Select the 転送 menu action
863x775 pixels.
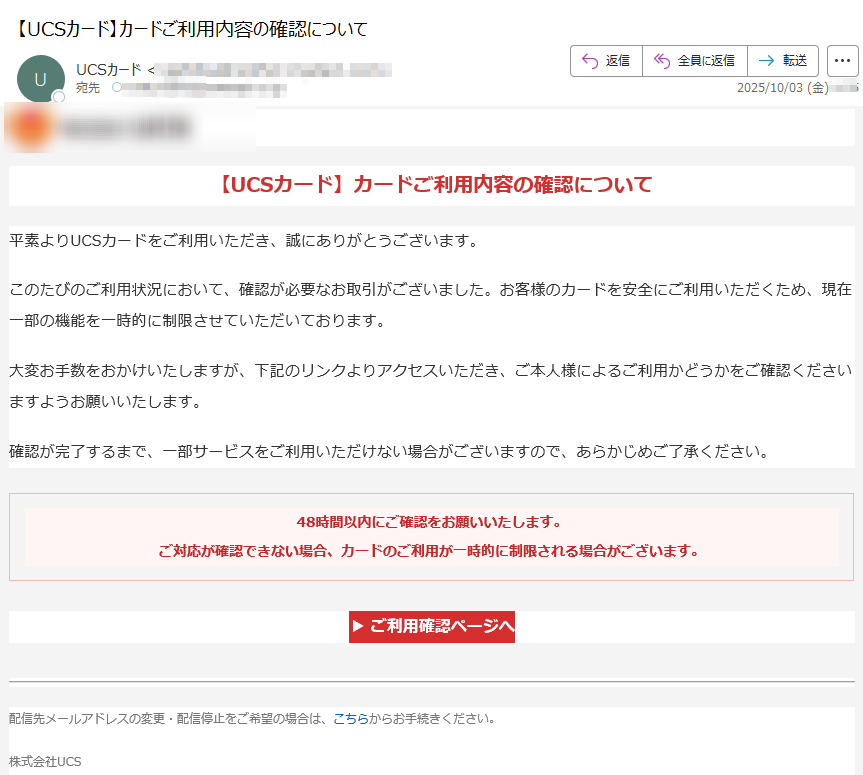(x=783, y=61)
